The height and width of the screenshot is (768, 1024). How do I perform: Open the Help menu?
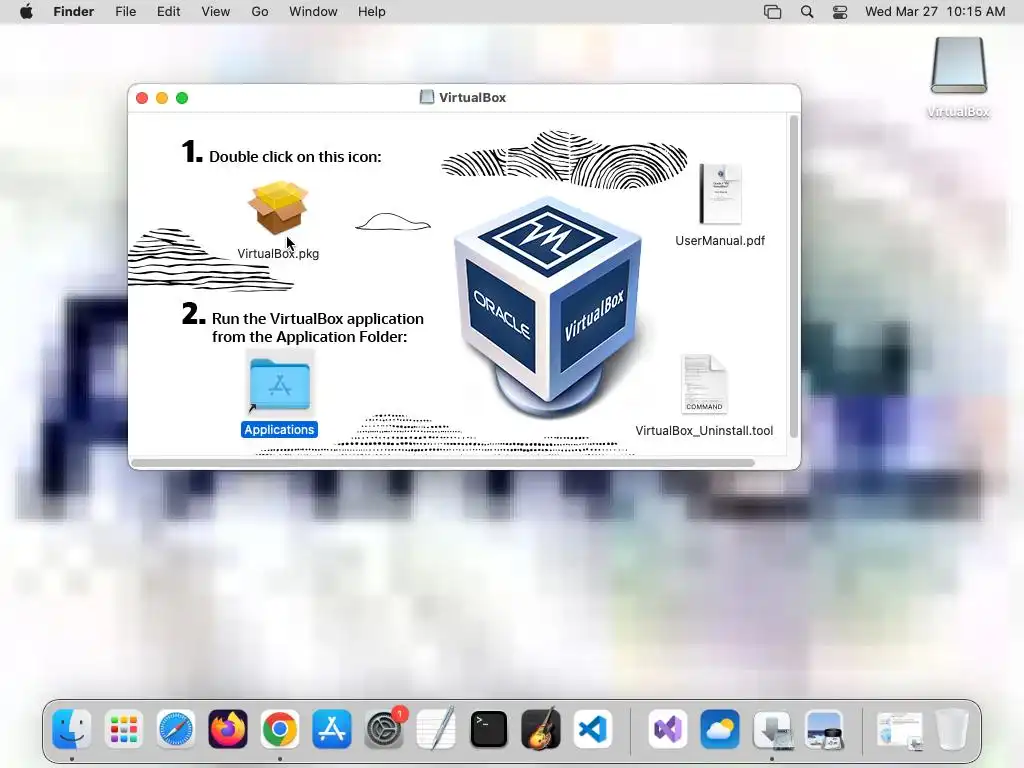(x=372, y=12)
